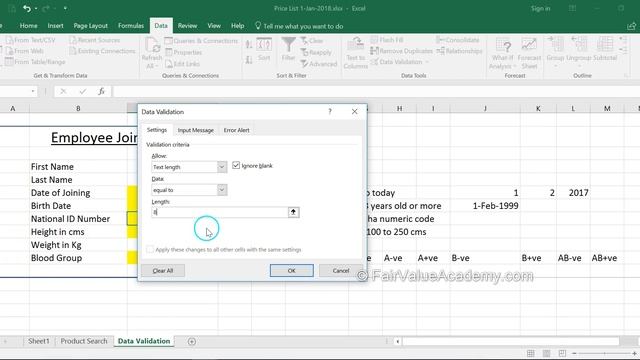
Task: Open the Home ribbon tab
Action: (x=29, y=26)
